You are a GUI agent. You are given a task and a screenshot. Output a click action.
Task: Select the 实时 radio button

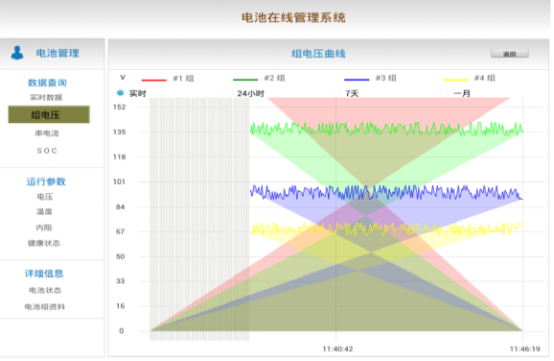[x=120, y=93]
